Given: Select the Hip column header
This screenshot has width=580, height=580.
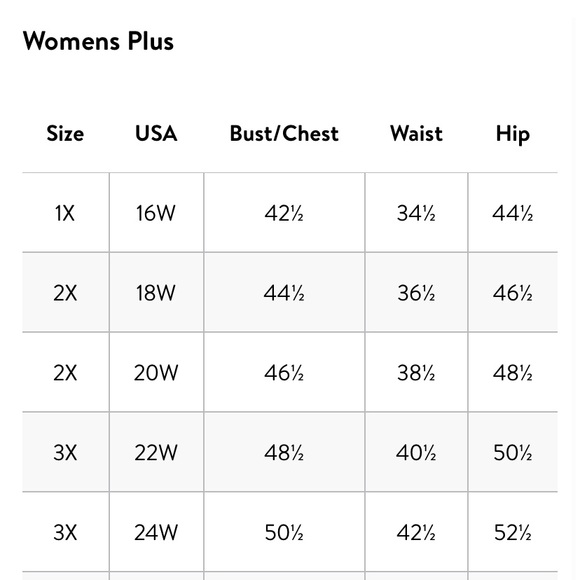Looking at the screenshot, I should tap(513, 134).
